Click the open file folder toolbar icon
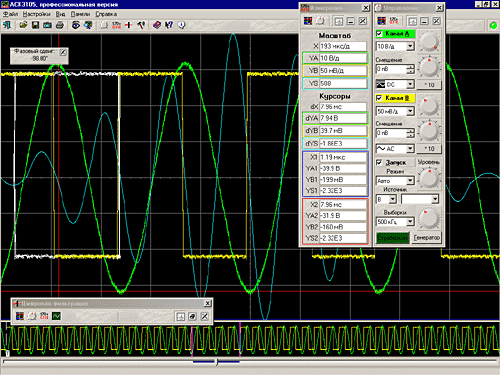This screenshot has height=375, width=500. (23, 25)
